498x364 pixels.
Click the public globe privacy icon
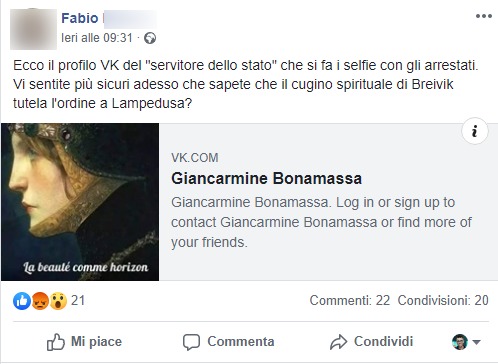(150, 38)
